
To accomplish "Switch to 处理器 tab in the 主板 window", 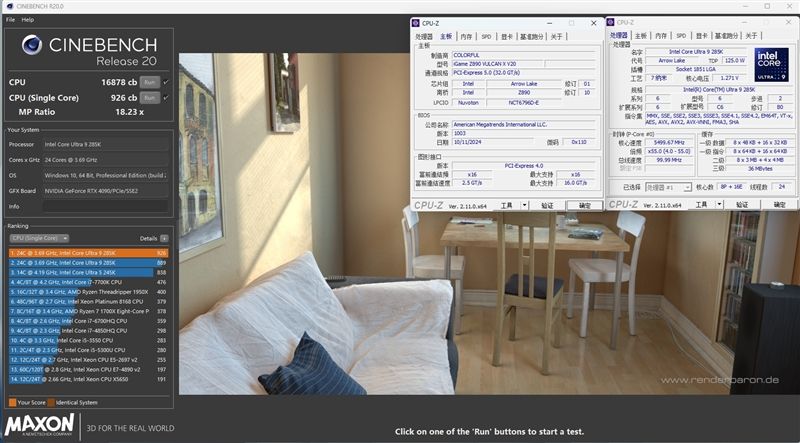I will pos(424,37).
